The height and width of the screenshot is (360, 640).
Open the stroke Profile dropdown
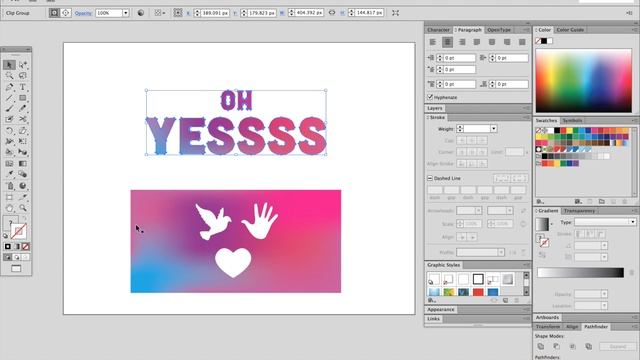[x=501, y=253]
